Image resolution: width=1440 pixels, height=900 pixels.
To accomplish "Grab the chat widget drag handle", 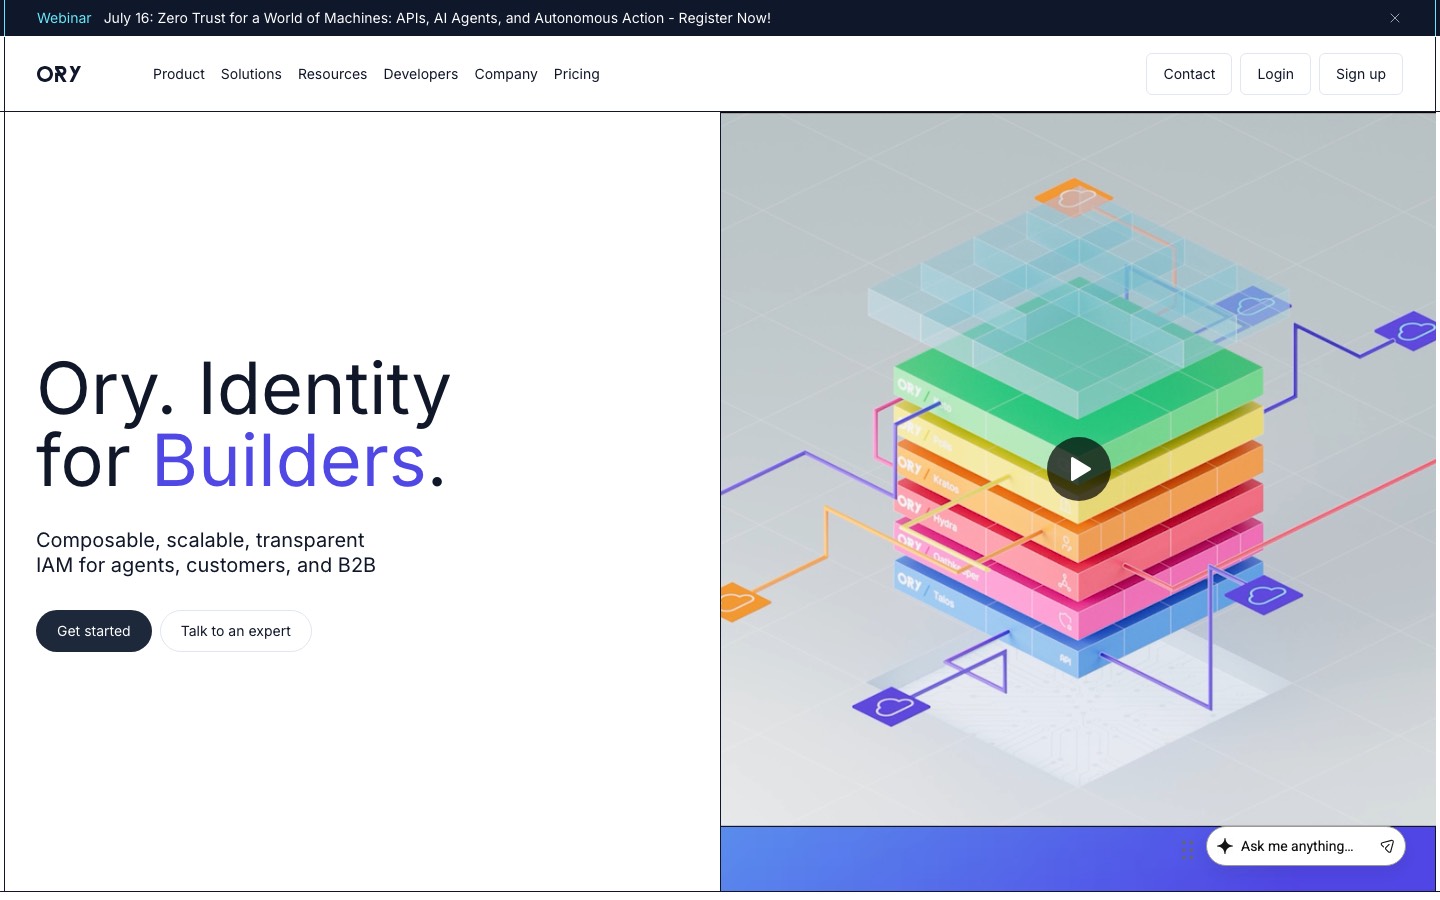I will (x=1188, y=850).
